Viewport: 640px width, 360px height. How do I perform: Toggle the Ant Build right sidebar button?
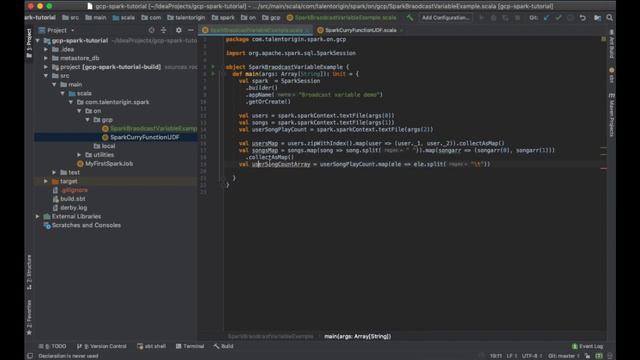click(x=611, y=44)
